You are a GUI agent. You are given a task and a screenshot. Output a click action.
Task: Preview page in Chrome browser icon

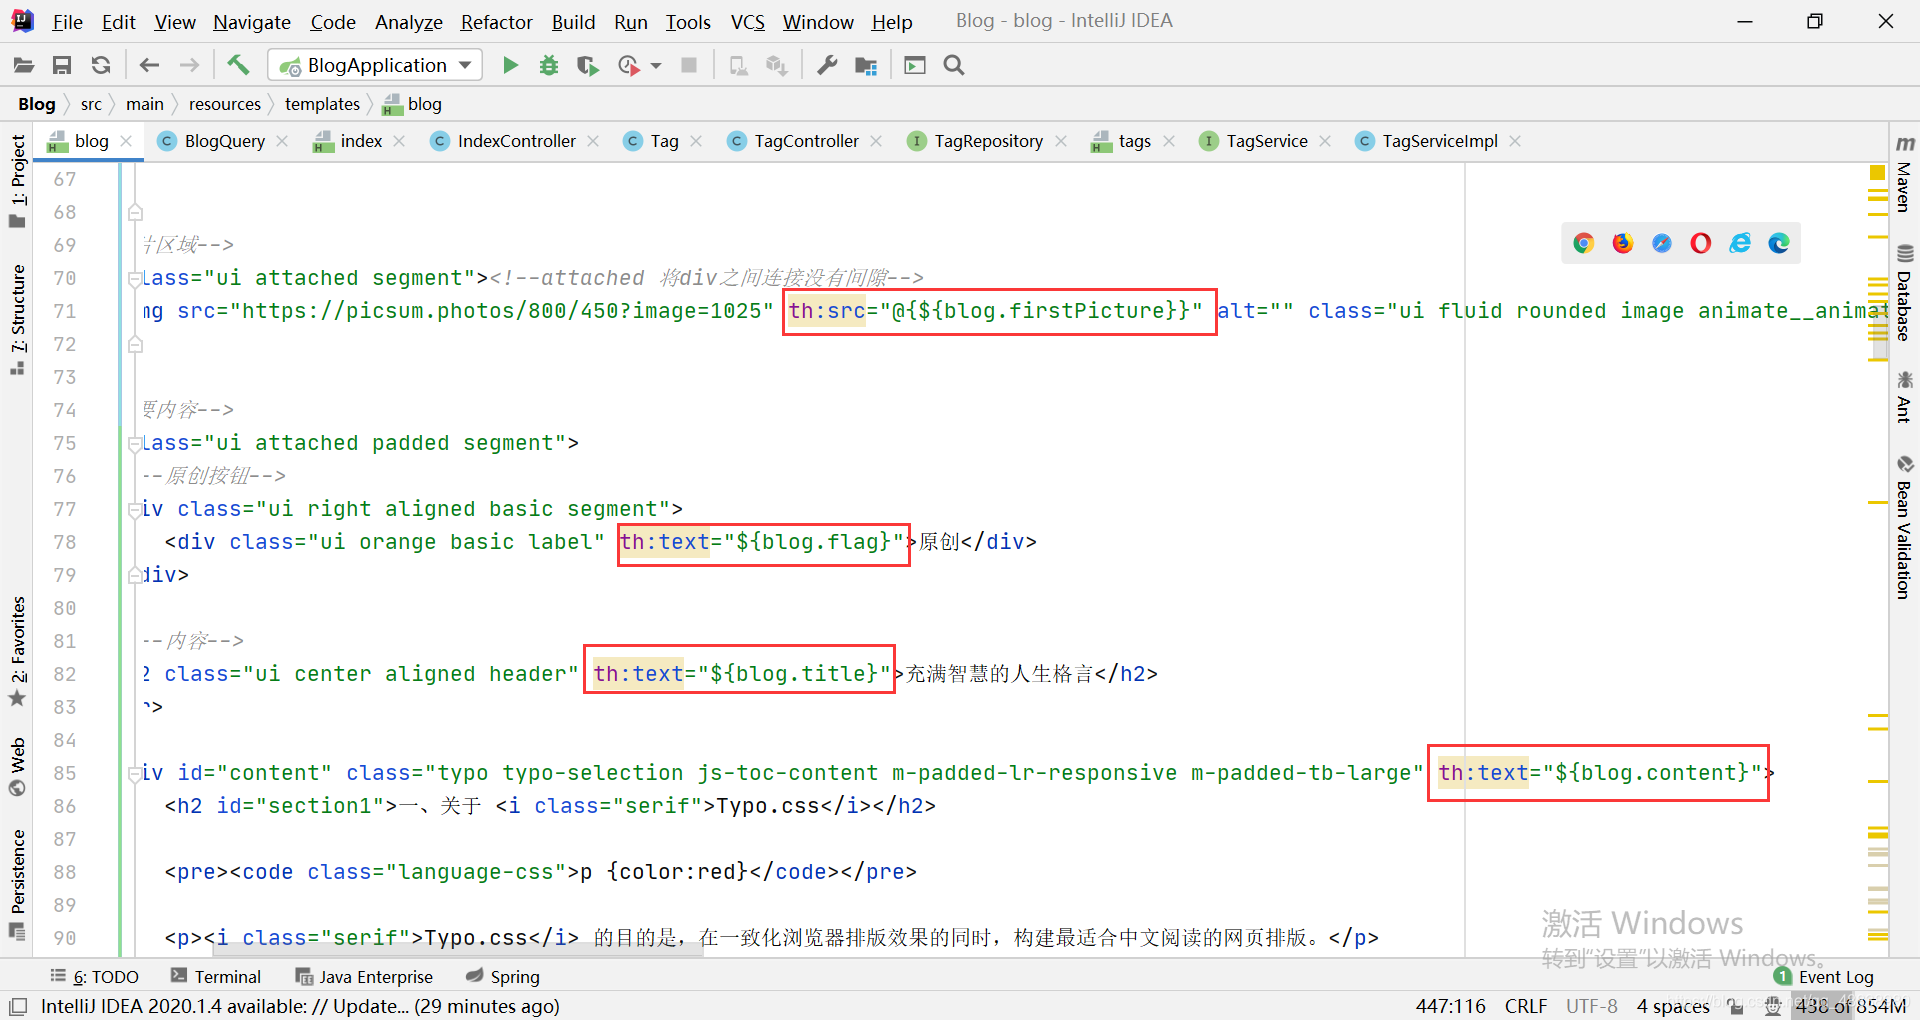[x=1583, y=243]
